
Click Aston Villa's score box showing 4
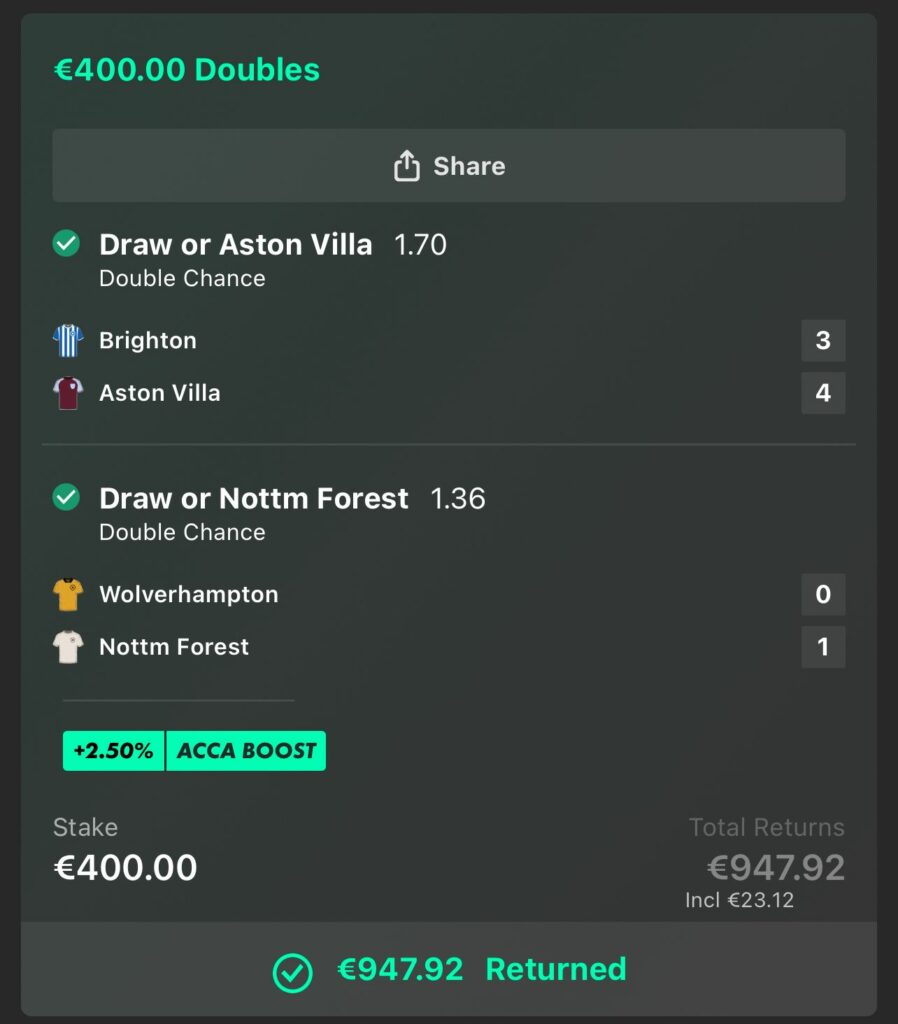coord(823,393)
